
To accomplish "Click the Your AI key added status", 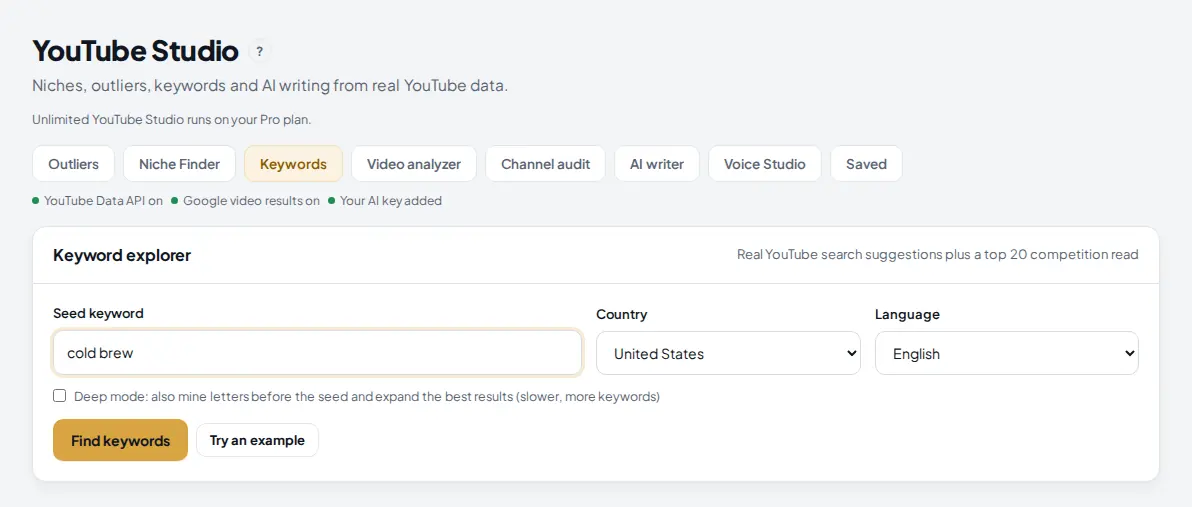I will coord(385,201).
